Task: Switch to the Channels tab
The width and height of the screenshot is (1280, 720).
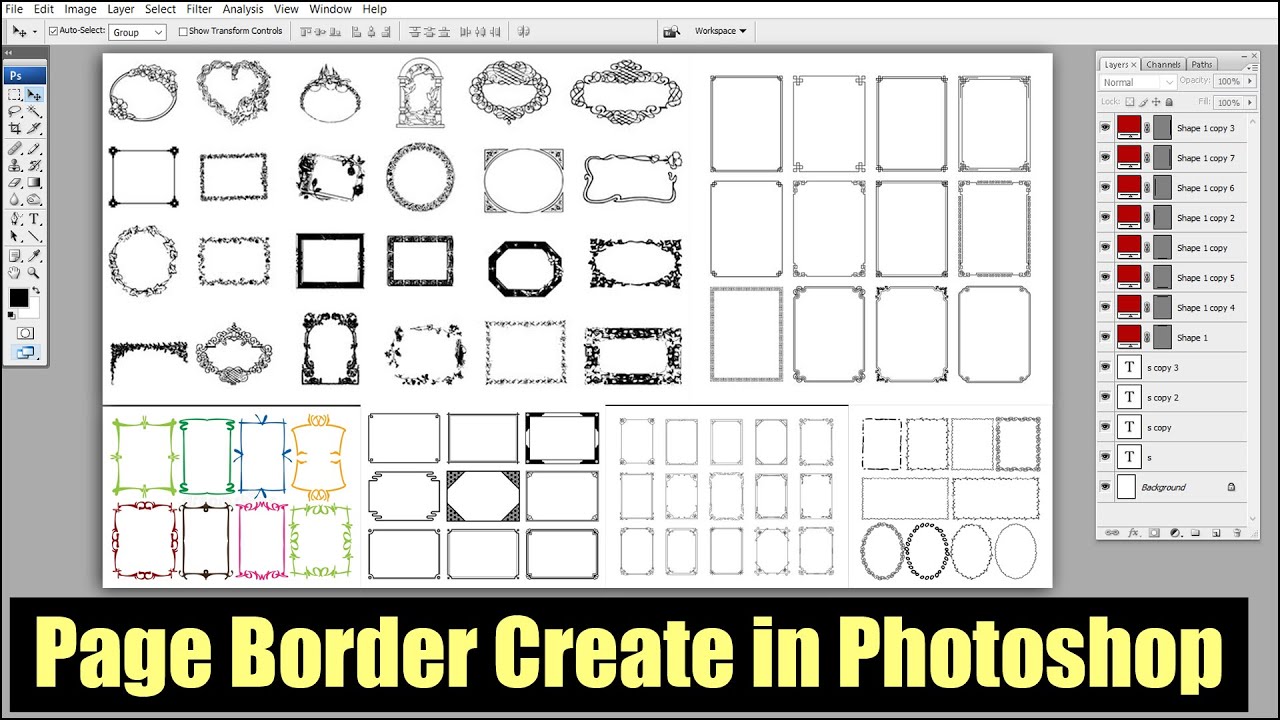Action: click(x=1163, y=64)
